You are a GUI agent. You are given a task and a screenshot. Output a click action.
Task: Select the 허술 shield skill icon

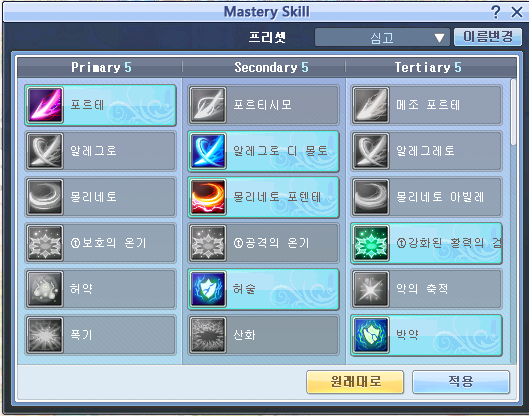[208, 289]
